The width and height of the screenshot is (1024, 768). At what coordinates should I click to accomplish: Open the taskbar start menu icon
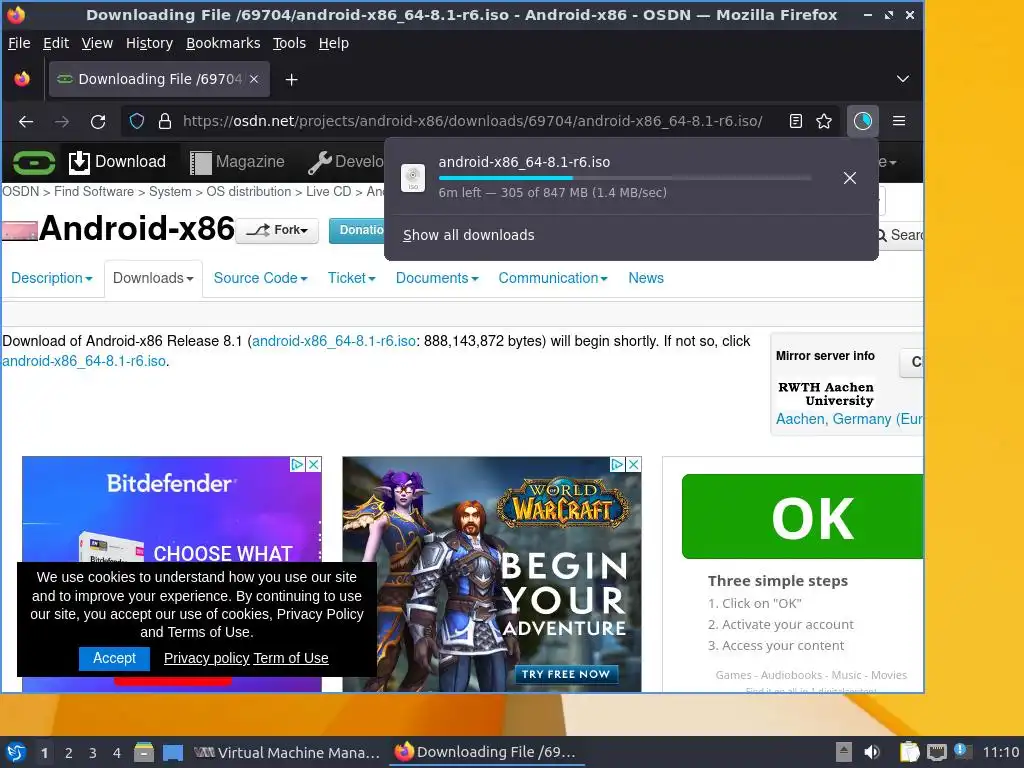tap(16, 752)
